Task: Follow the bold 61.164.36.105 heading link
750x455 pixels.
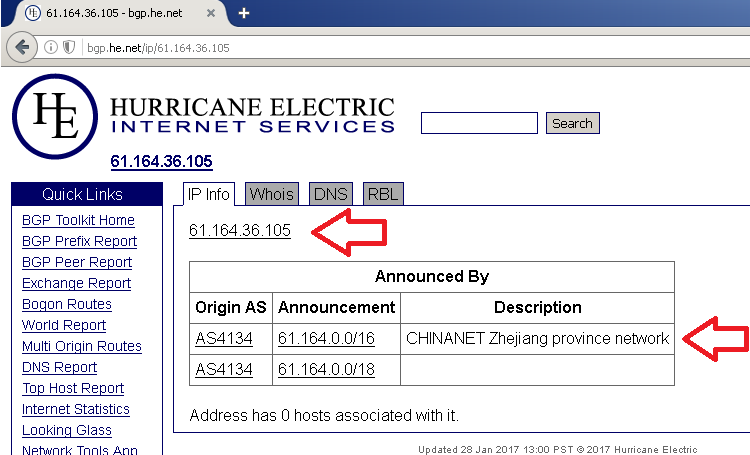Action: tap(161, 161)
